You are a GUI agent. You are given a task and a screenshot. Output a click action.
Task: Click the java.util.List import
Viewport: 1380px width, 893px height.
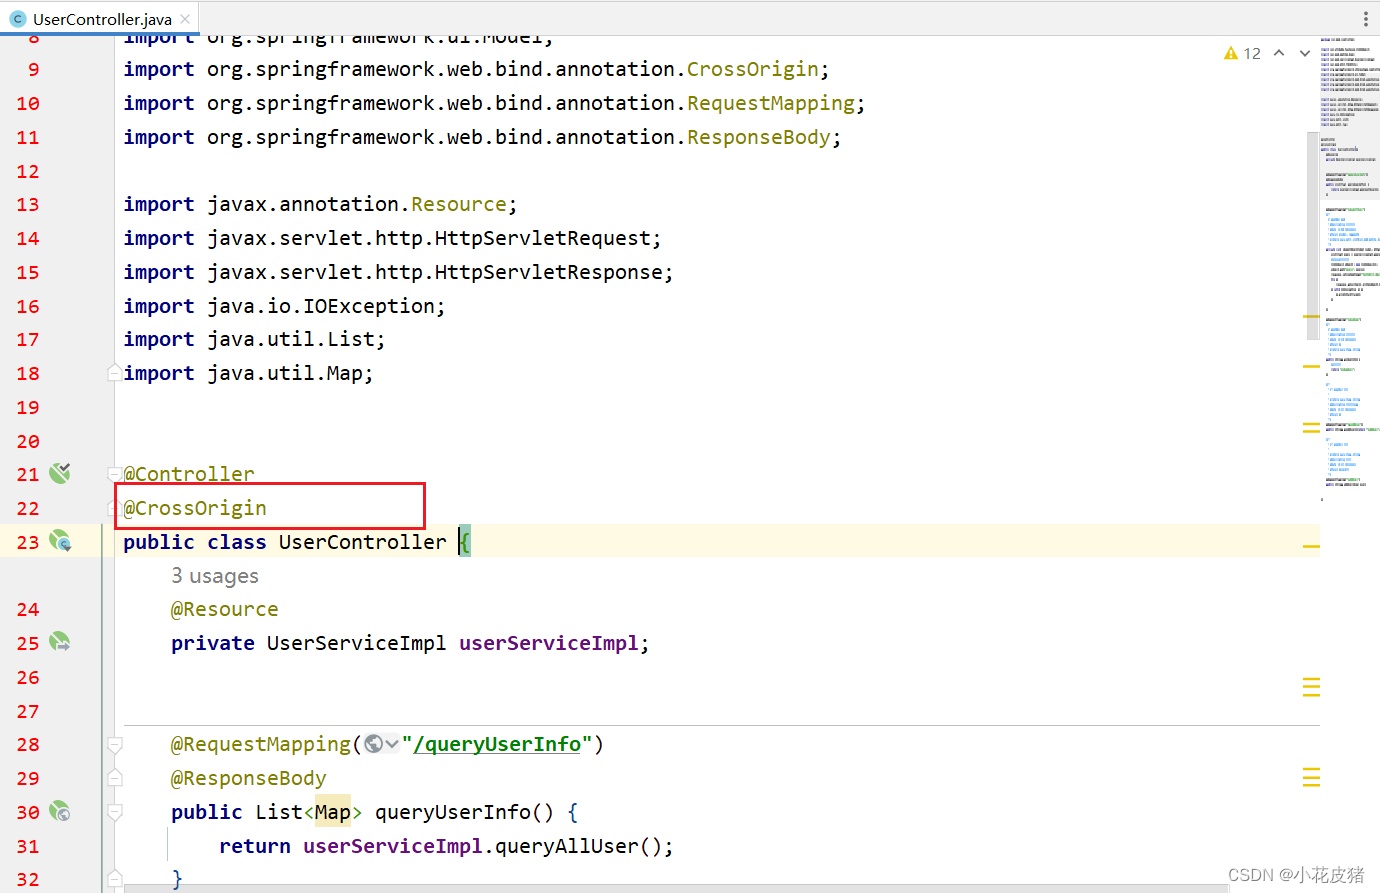pyautogui.click(x=254, y=339)
